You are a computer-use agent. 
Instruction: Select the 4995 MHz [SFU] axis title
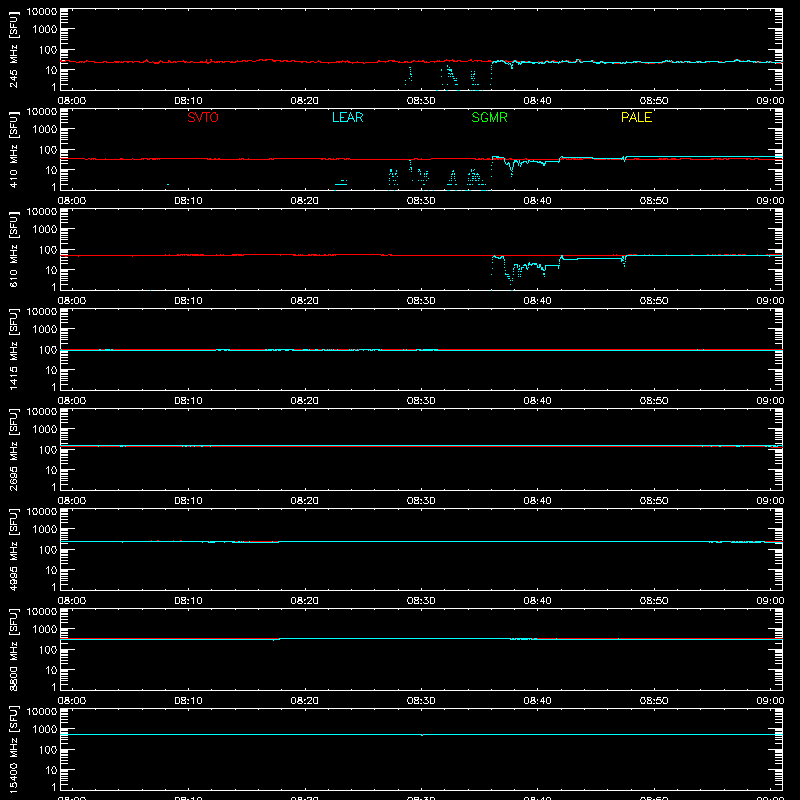pos(13,549)
